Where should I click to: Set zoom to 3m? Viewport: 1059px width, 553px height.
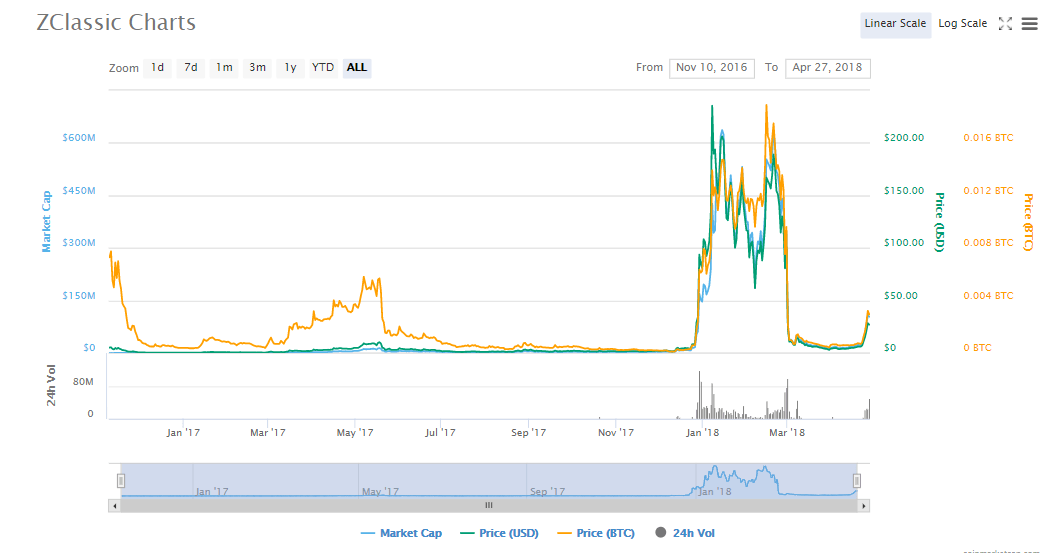pos(257,68)
